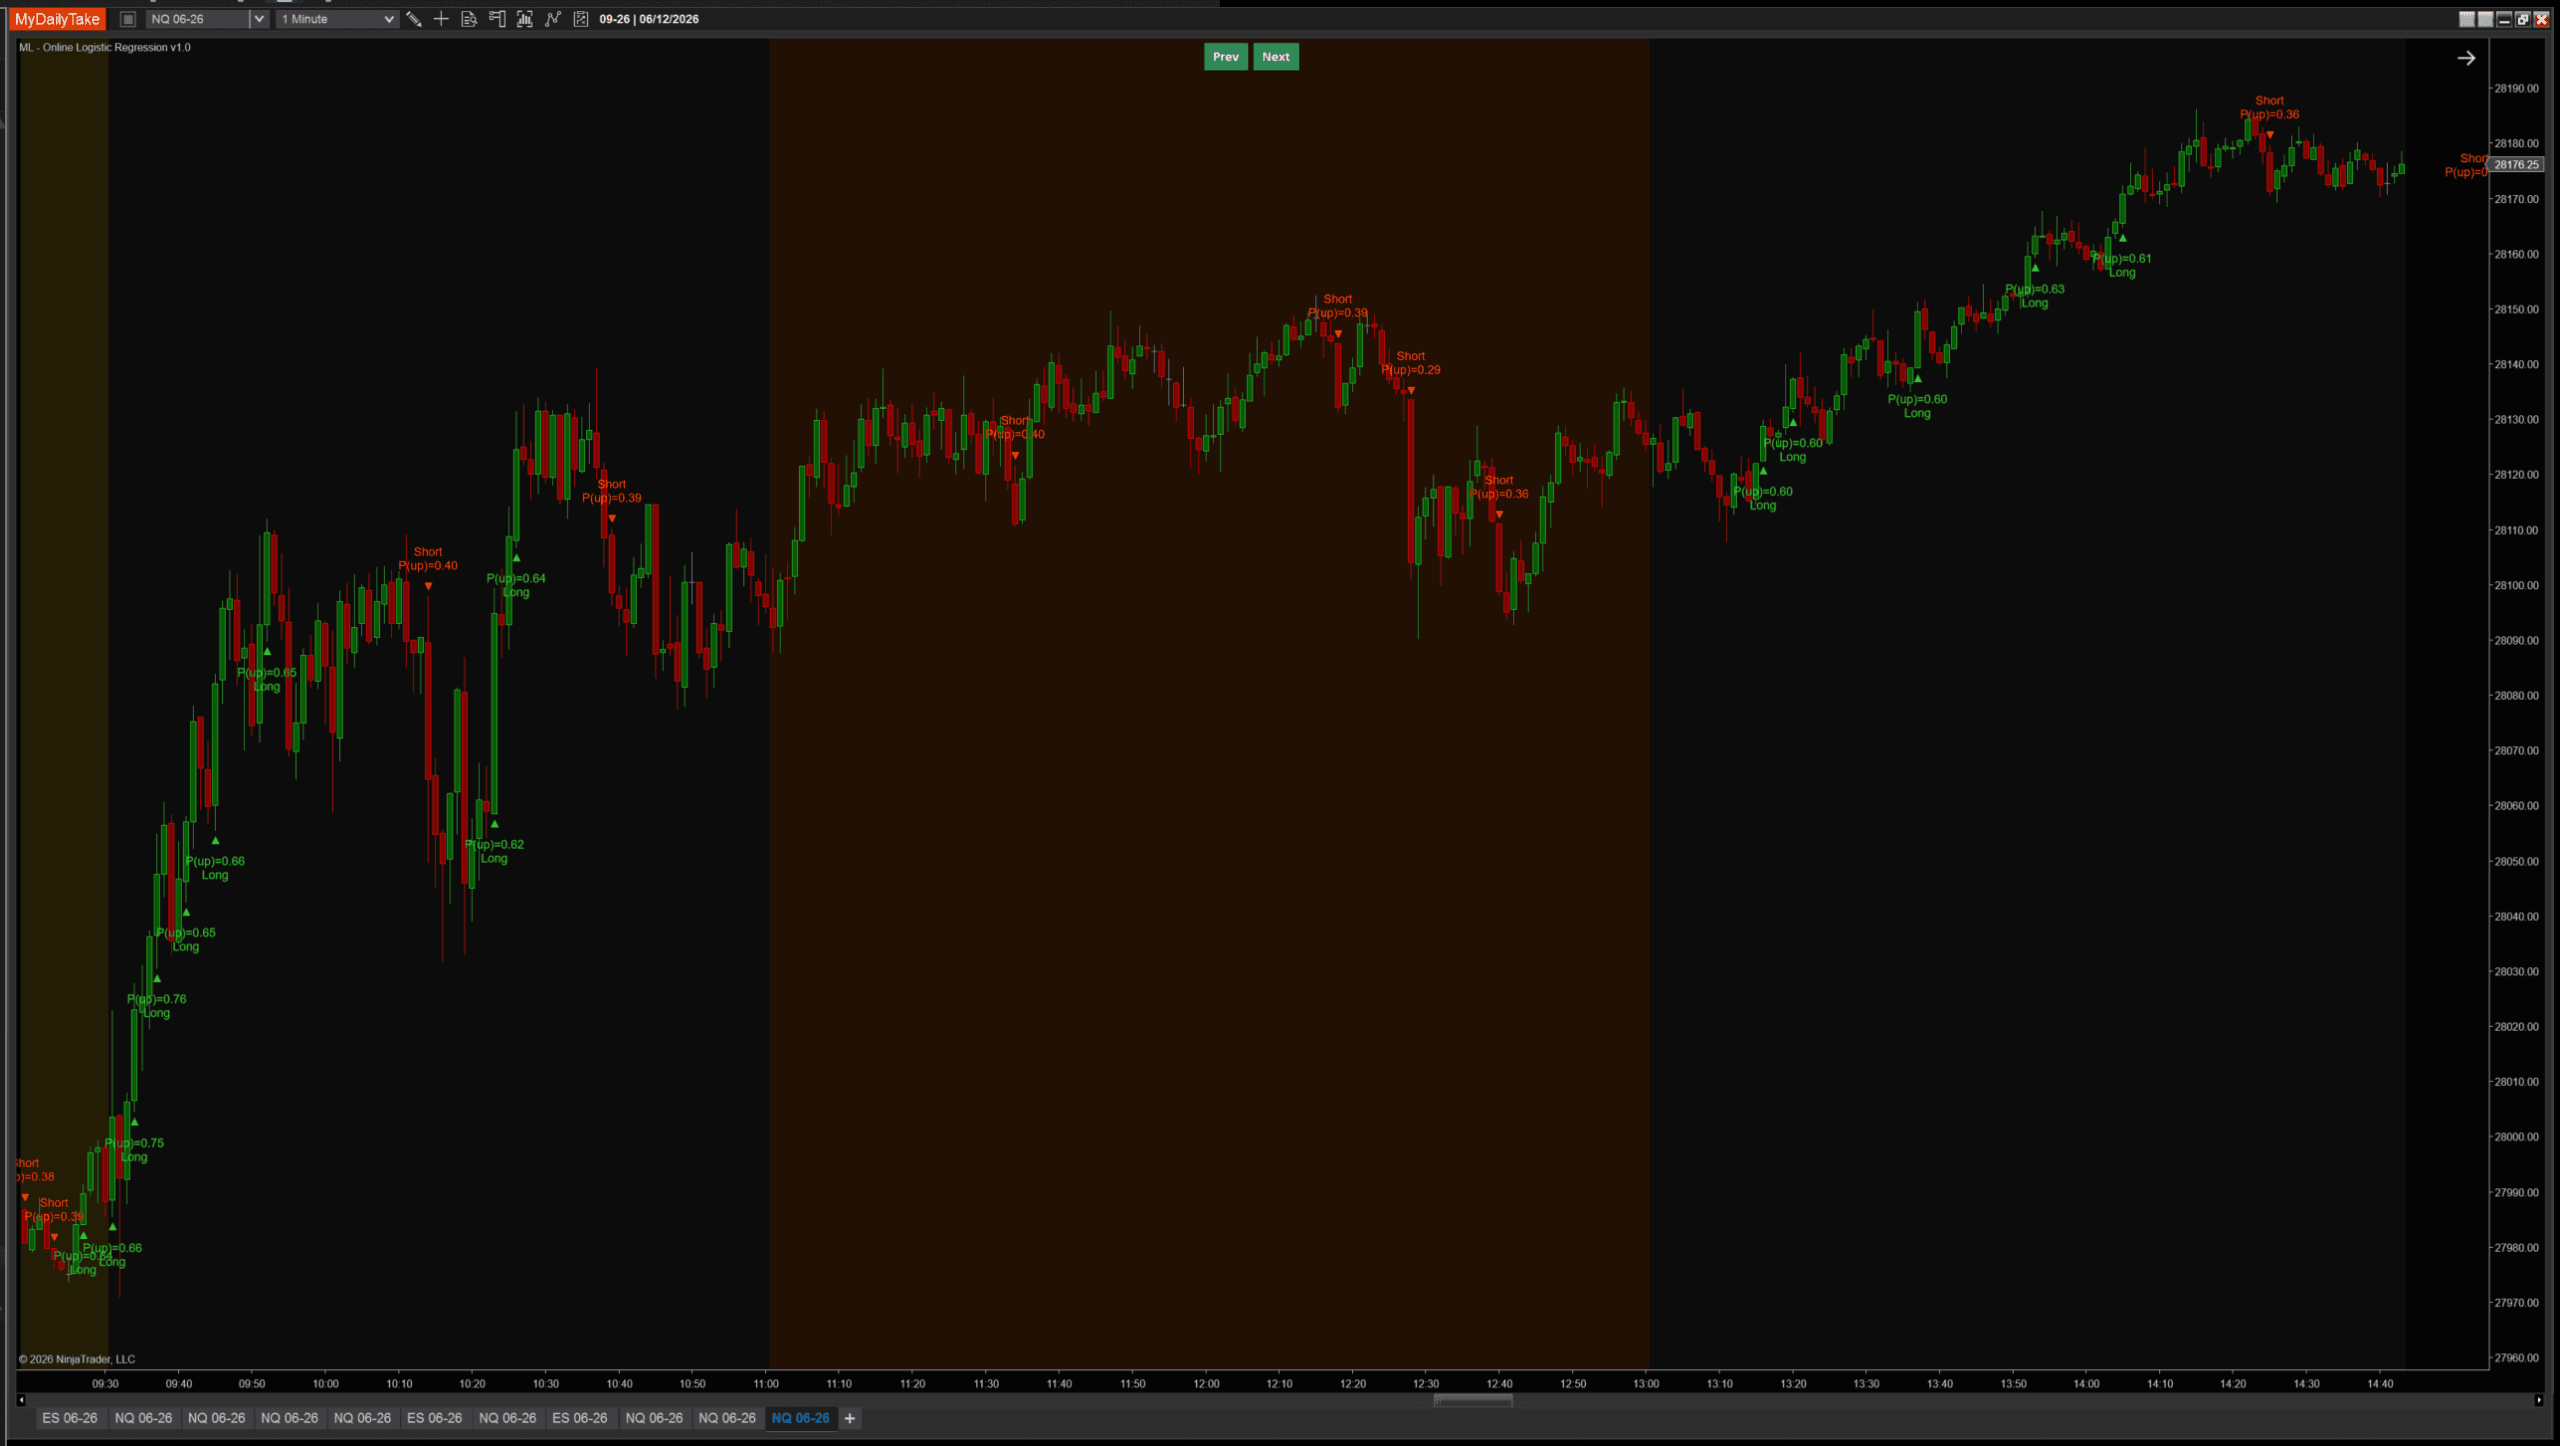Viewport: 2560px width, 1446px height.
Task: Click the 28100.00 price axis label
Action: tap(2516, 585)
